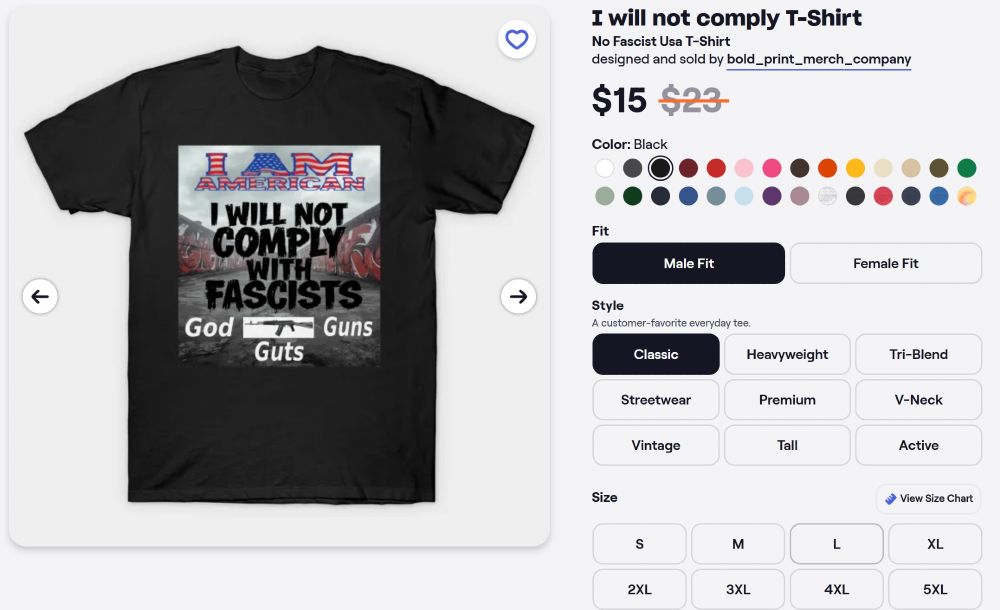Viewport: 1000px width, 610px height.
Task: Open bold_print_merch_company seller page
Action: pyautogui.click(x=819, y=59)
